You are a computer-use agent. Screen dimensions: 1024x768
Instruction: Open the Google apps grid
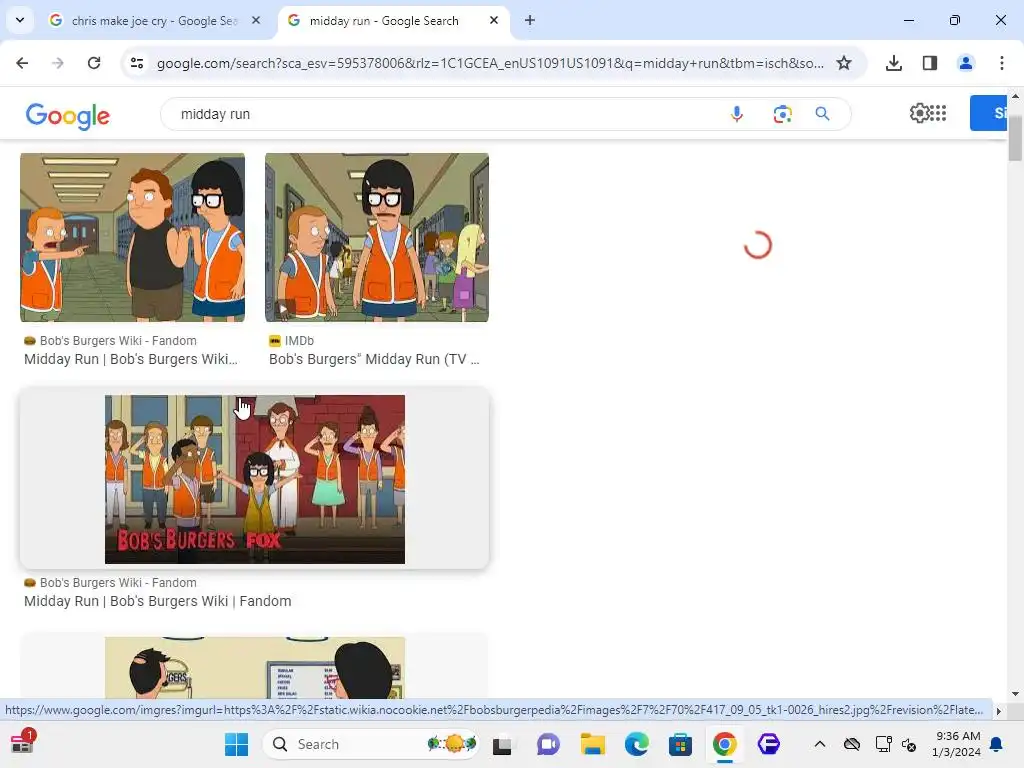tap(938, 113)
